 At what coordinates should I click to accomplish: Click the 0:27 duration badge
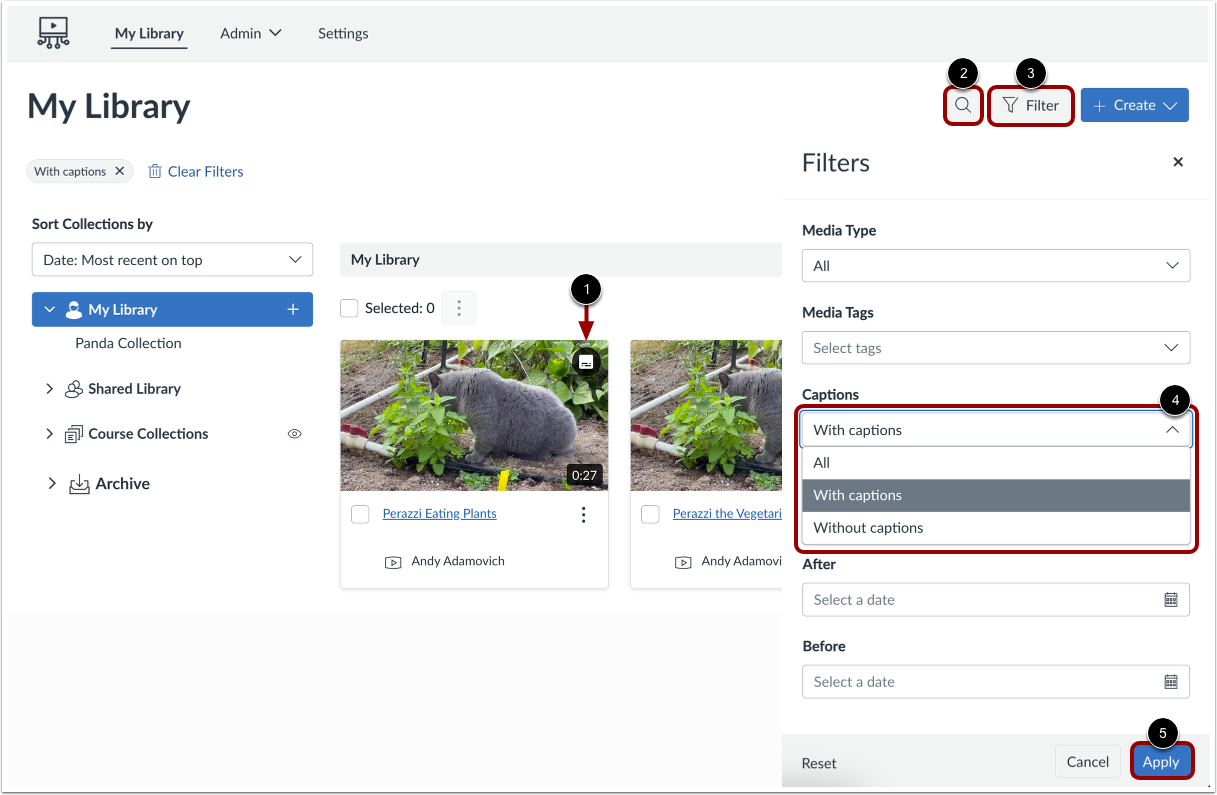click(584, 475)
